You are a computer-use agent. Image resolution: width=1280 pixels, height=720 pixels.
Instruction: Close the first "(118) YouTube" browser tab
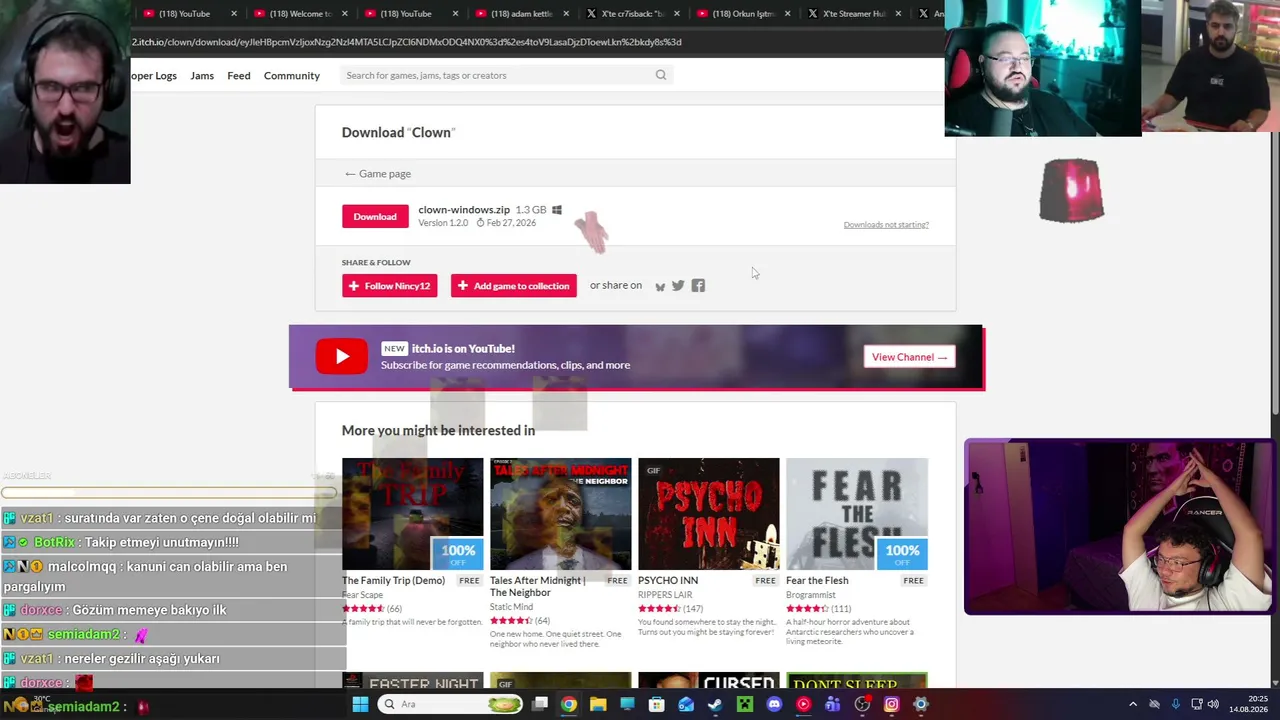pos(234,14)
